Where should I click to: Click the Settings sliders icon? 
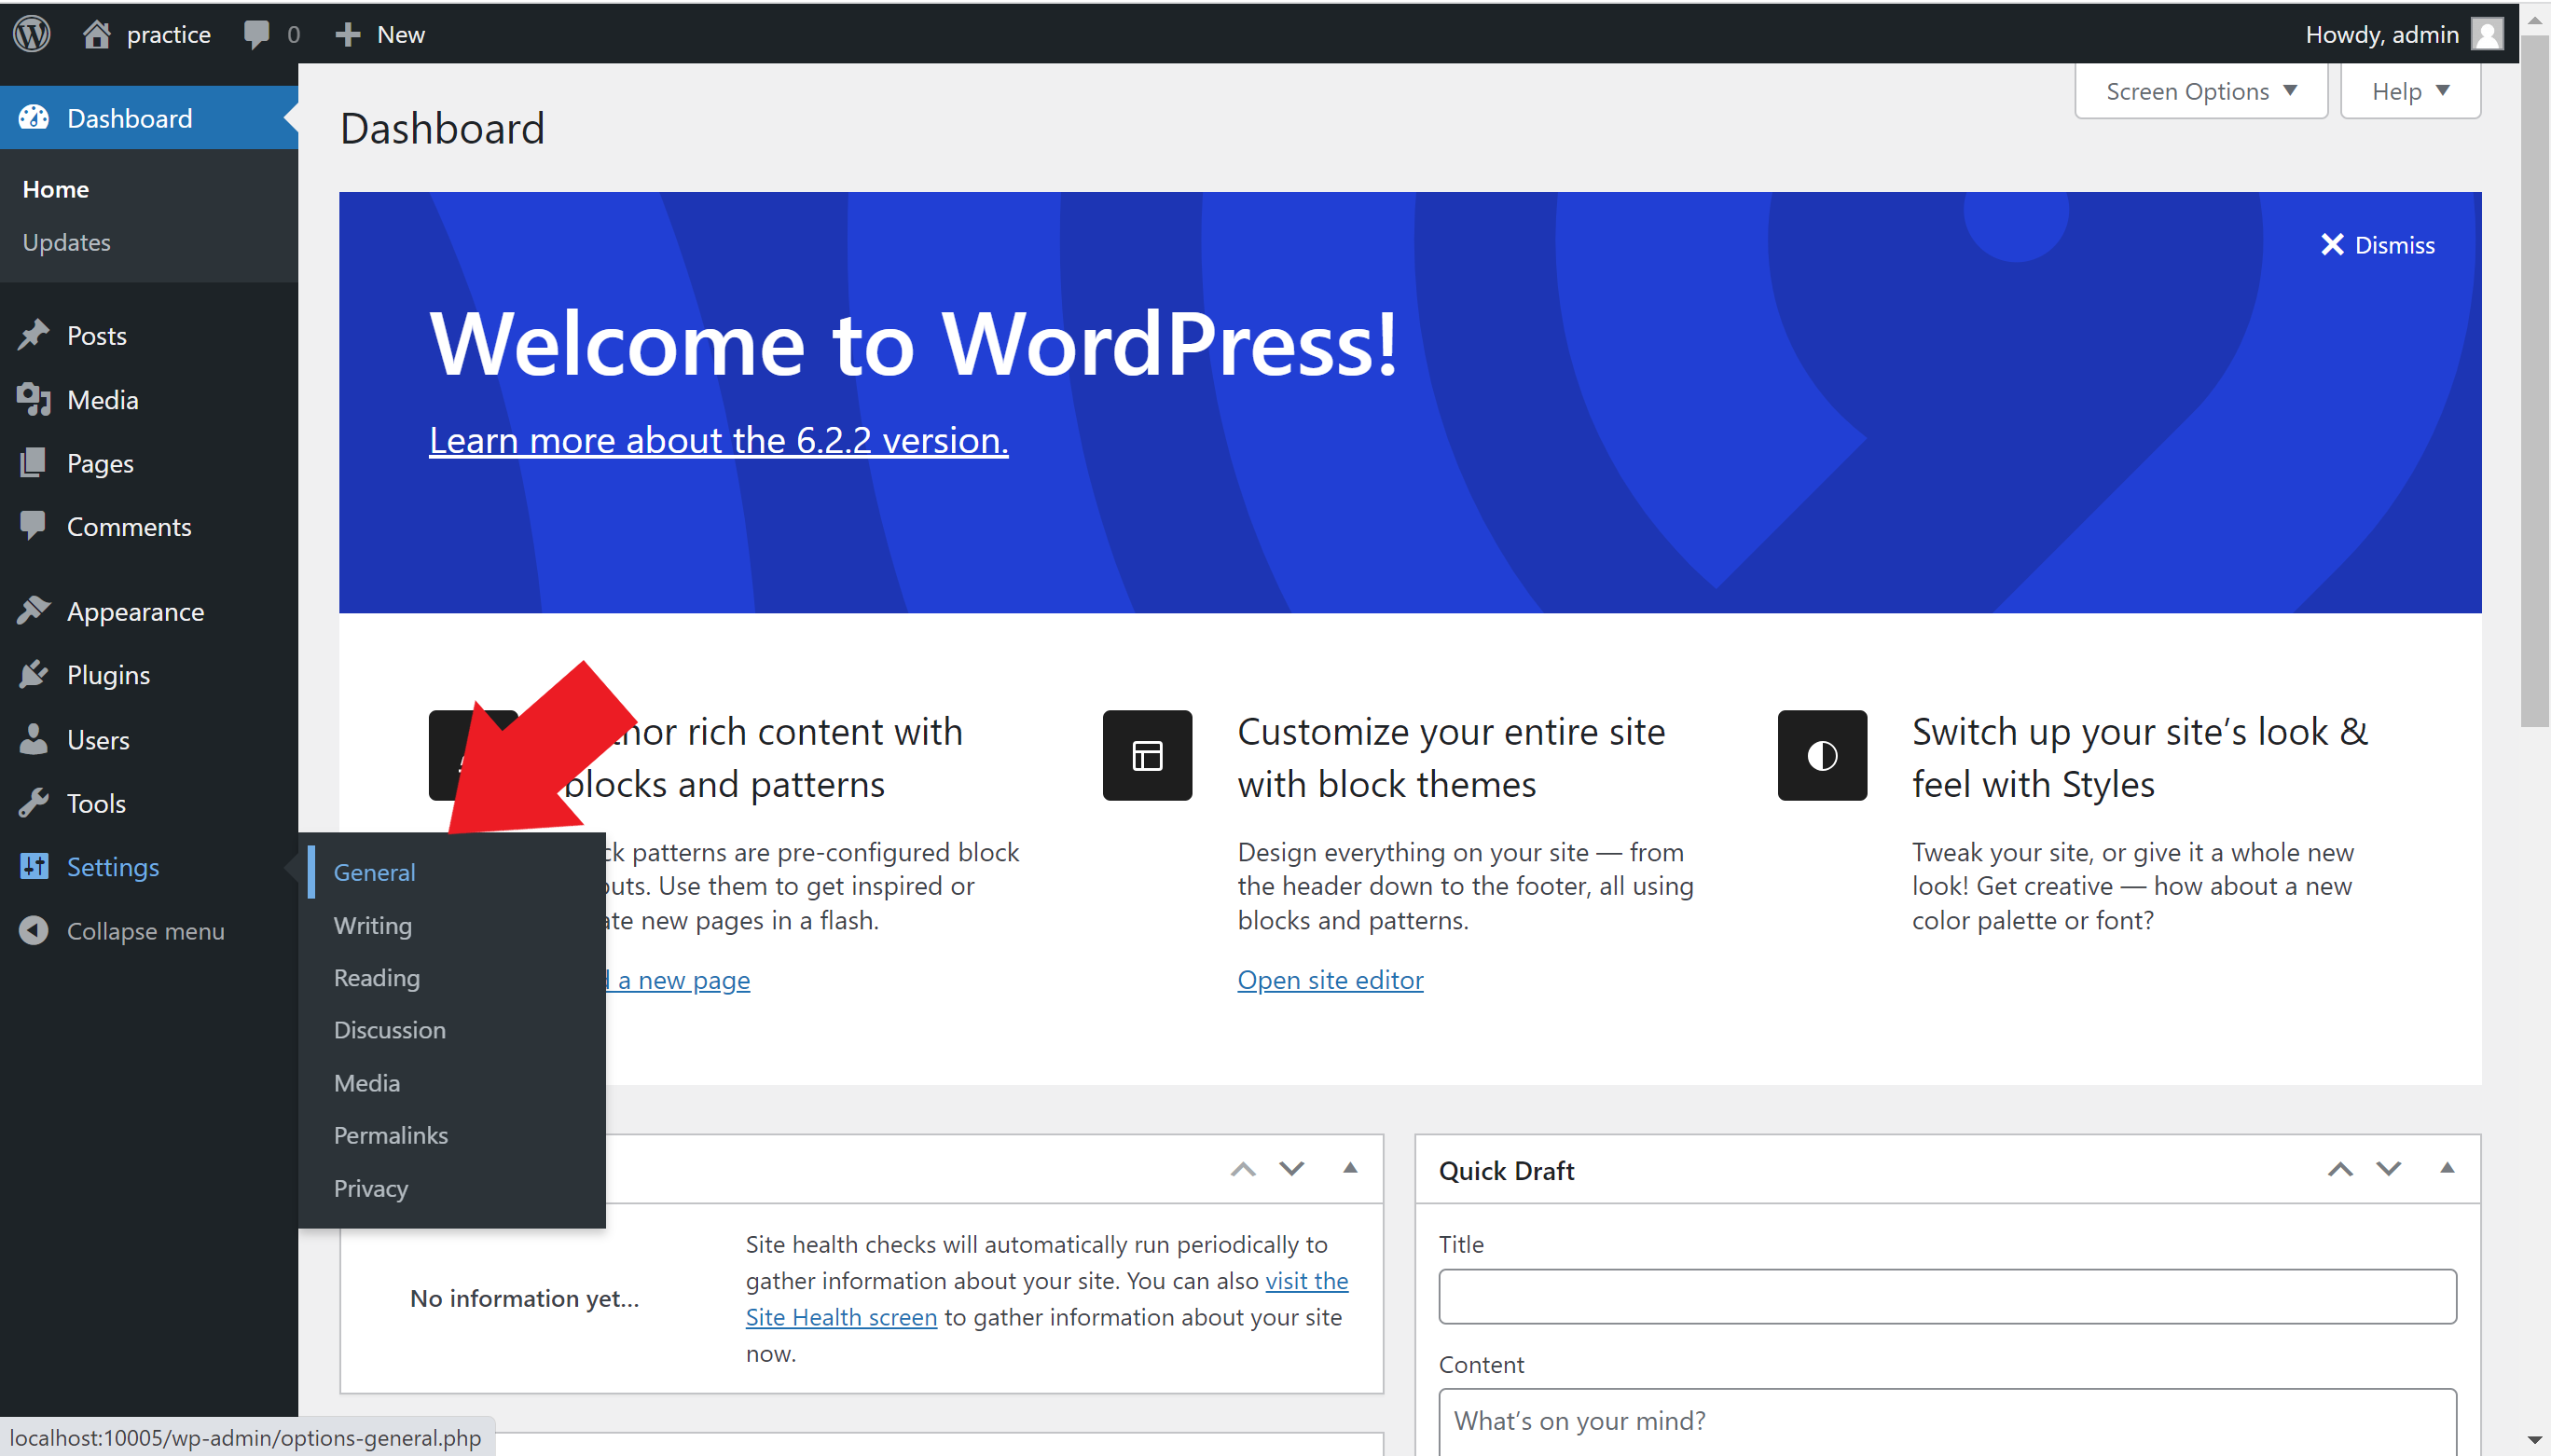[33, 866]
